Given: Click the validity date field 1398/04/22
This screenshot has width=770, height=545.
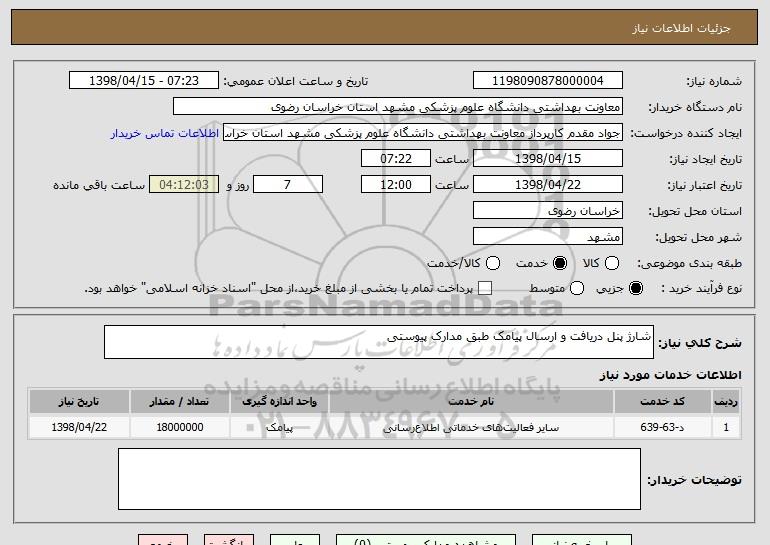Looking at the screenshot, I should (548, 185).
